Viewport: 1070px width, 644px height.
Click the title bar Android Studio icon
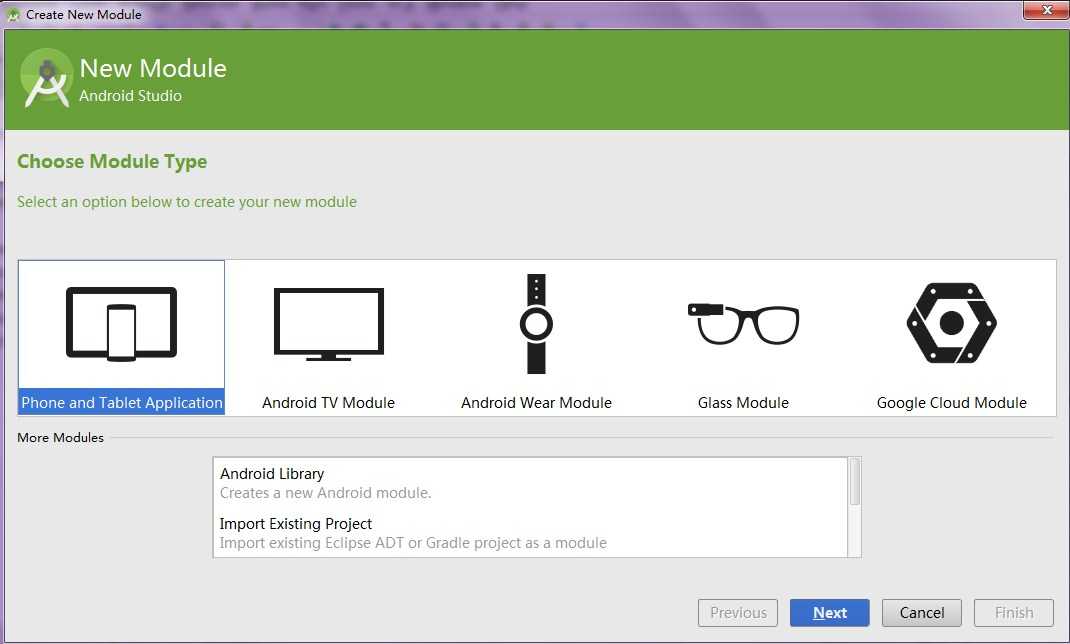[12, 14]
